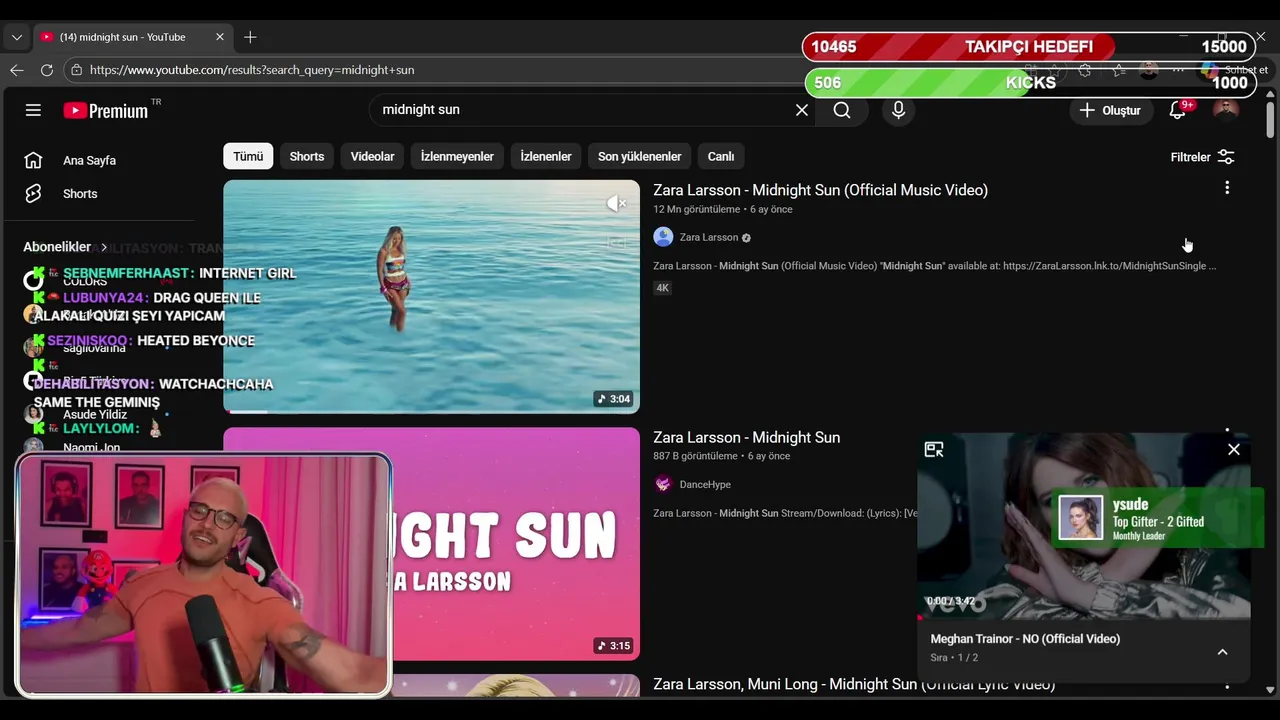This screenshot has width=1280, height=720.
Task: Open Zara Larsson channel name link
Action: [x=709, y=237]
